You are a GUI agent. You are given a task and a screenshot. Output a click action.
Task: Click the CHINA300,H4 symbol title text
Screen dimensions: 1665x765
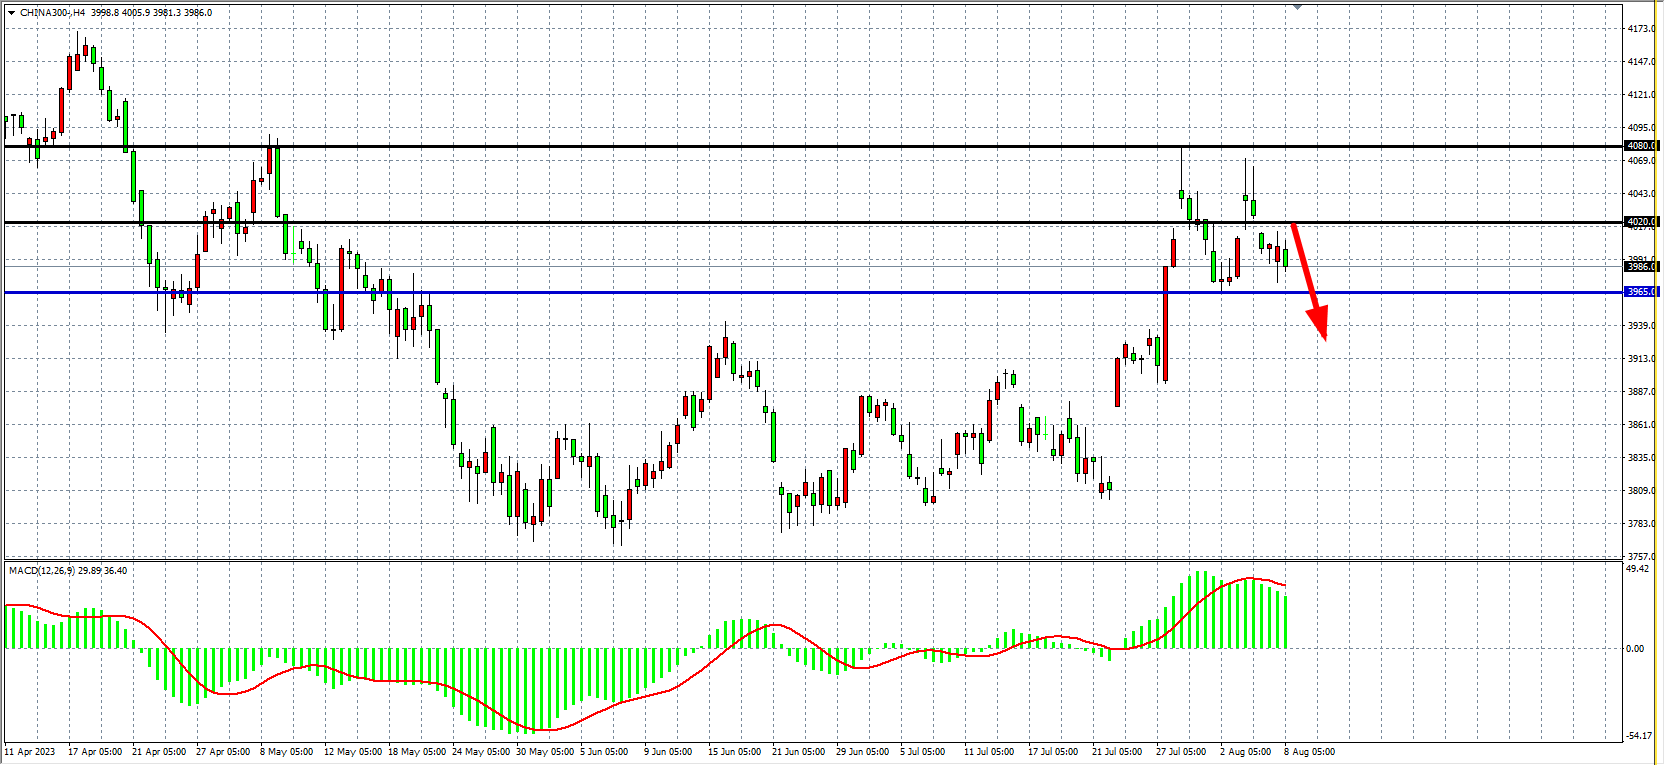tap(52, 13)
